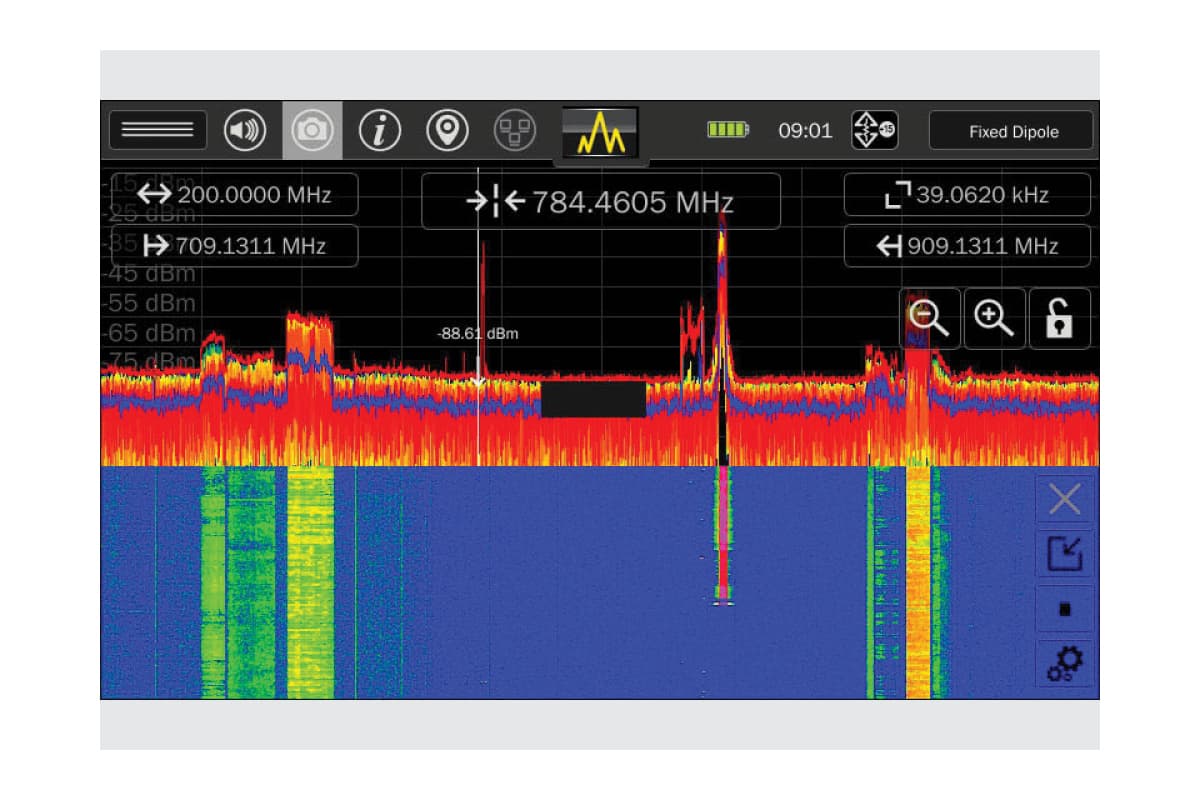Select the network devices icon
Image resolution: width=1200 pixels, height=800 pixels.
[x=515, y=131]
